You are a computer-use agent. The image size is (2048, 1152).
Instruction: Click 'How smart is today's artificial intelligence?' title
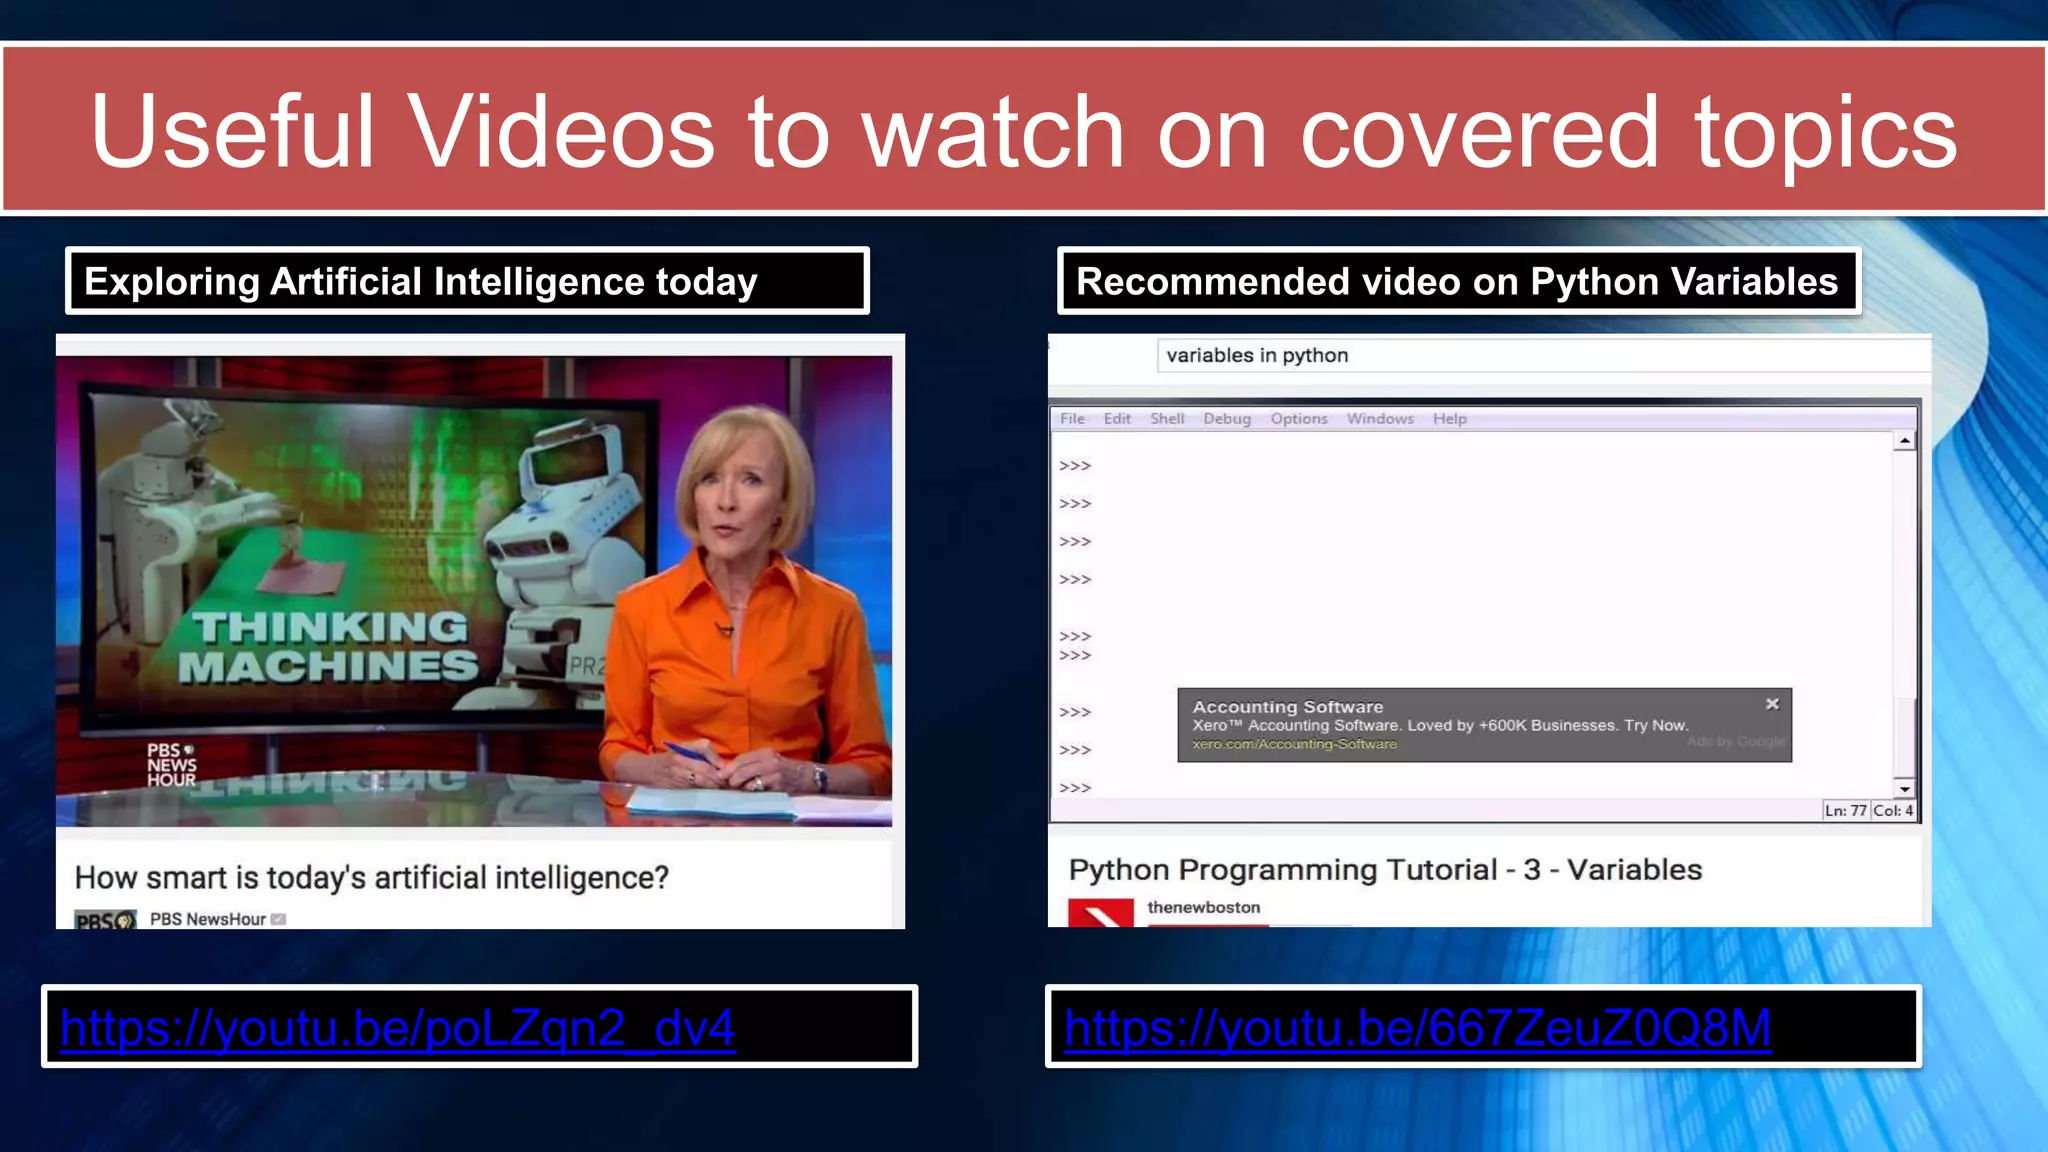click(371, 877)
